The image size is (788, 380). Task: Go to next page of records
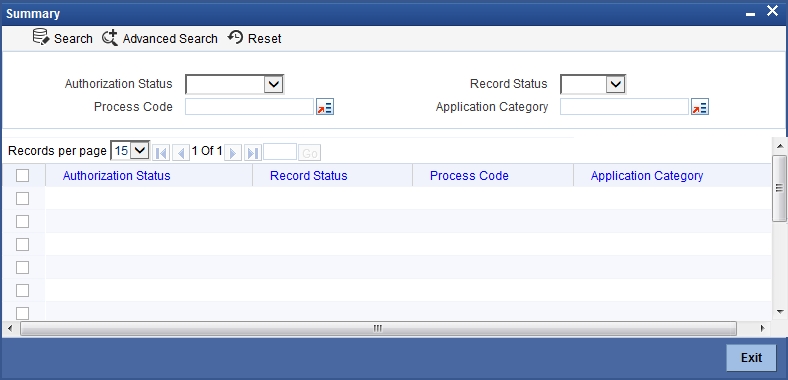pos(233,152)
